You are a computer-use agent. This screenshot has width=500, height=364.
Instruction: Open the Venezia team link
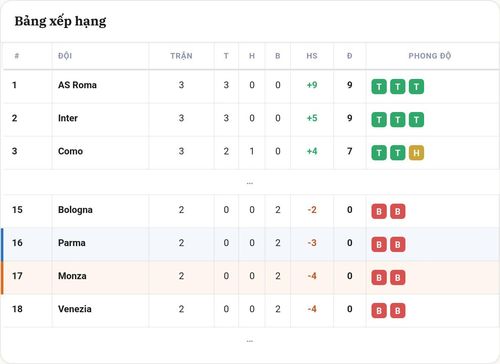click(75, 309)
